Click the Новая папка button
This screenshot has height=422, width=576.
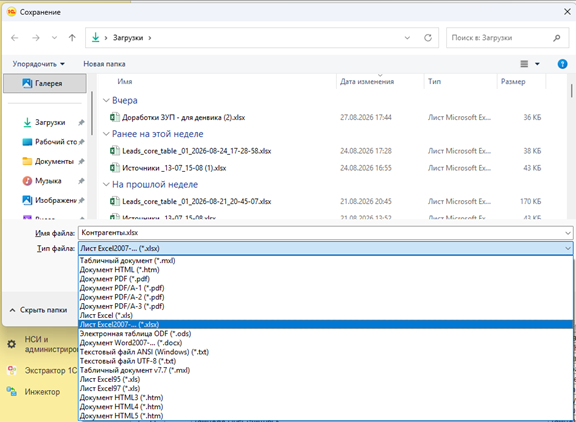pyautogui.click(x=104, y=64)
